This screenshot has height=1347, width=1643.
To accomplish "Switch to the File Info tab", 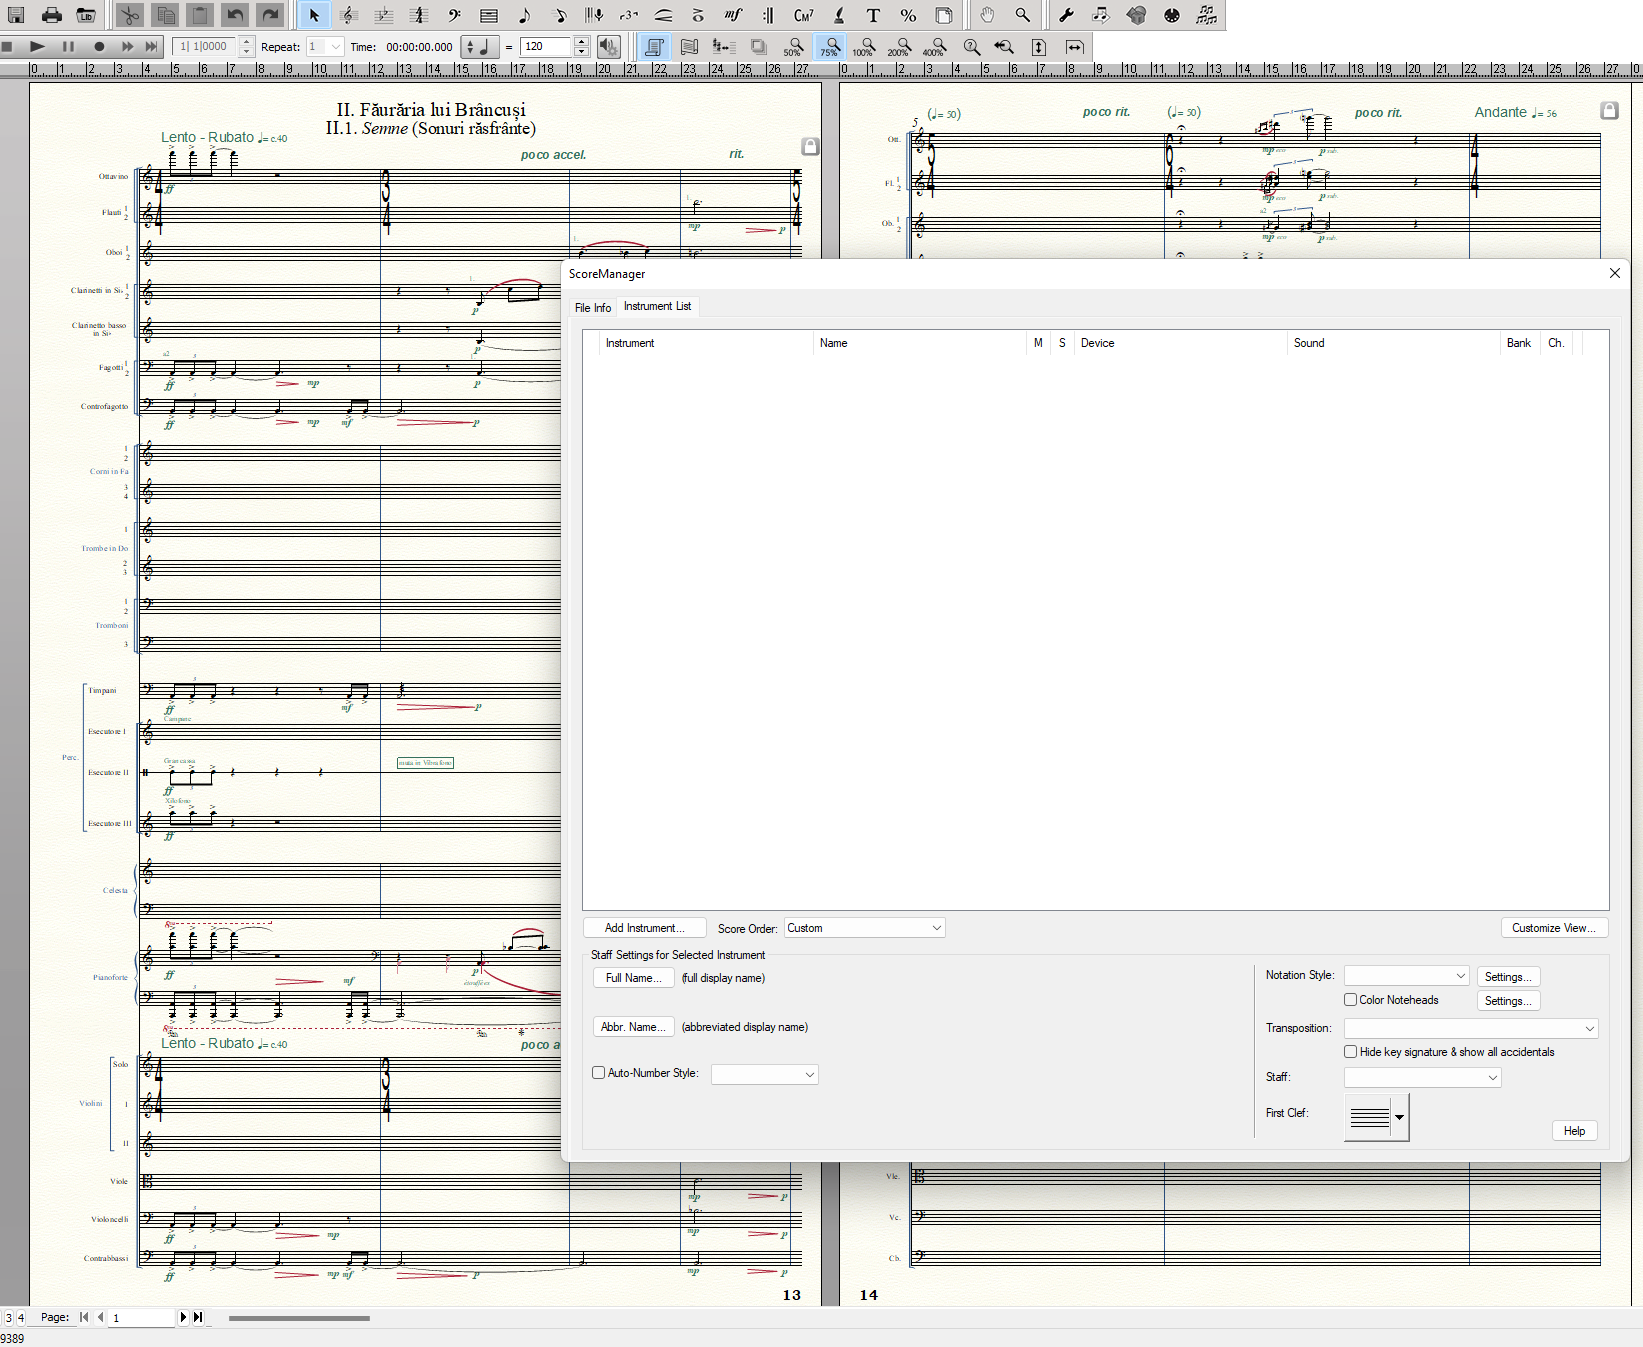I will [592, 308].
